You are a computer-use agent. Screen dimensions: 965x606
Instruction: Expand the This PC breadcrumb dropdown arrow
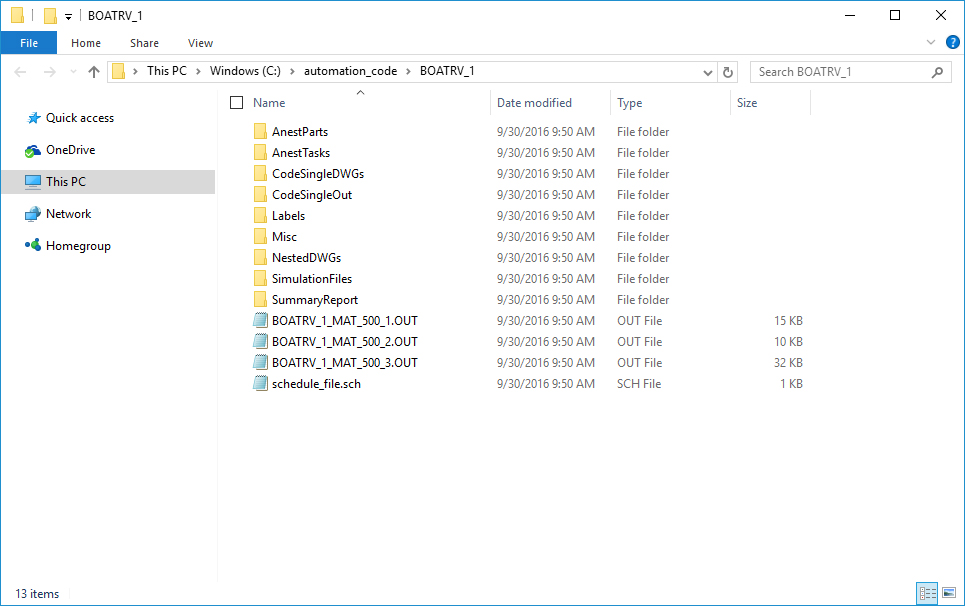point(199,71)
